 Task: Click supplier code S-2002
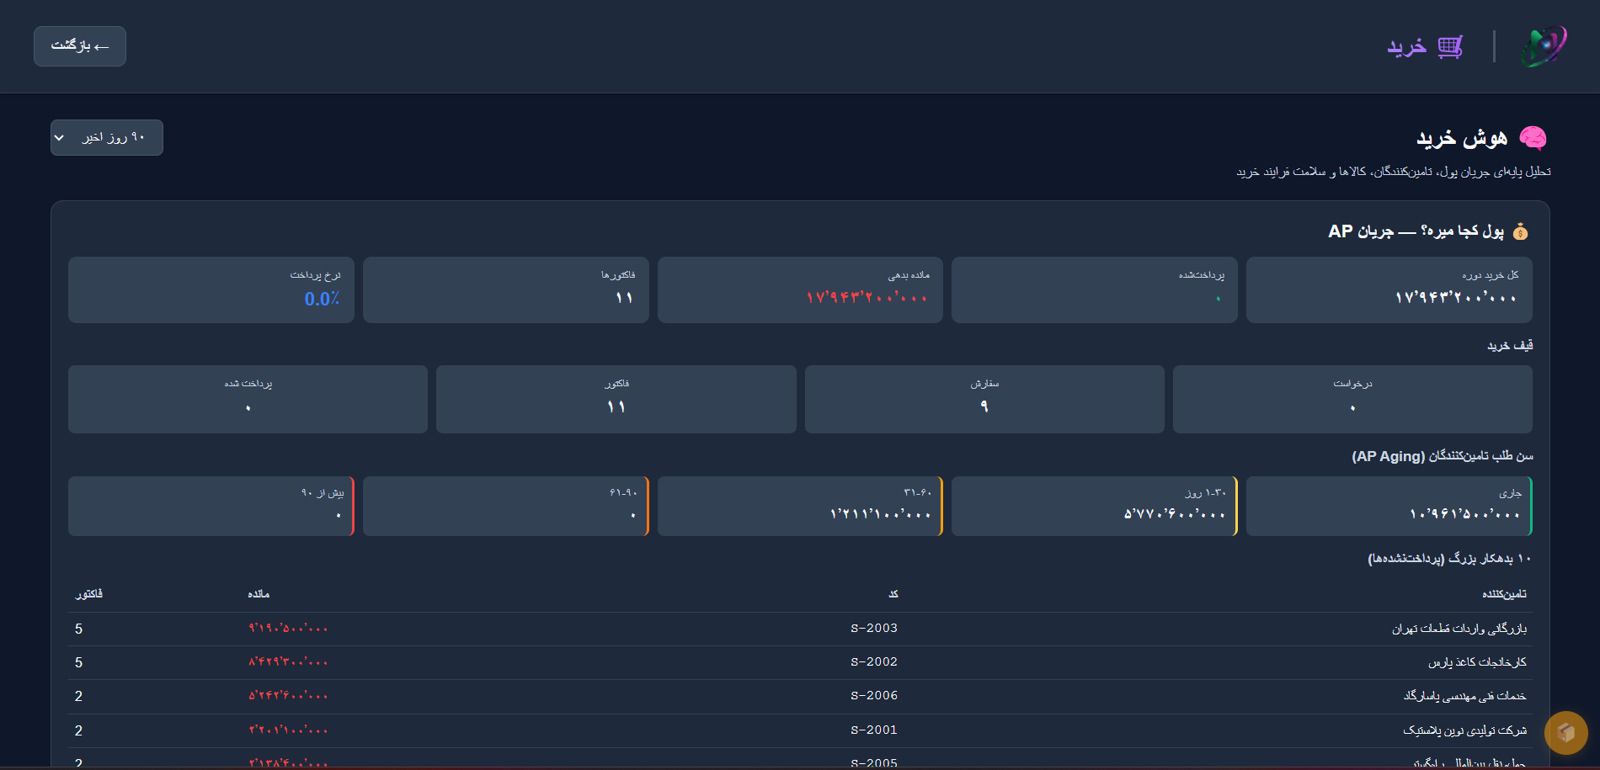874,662
